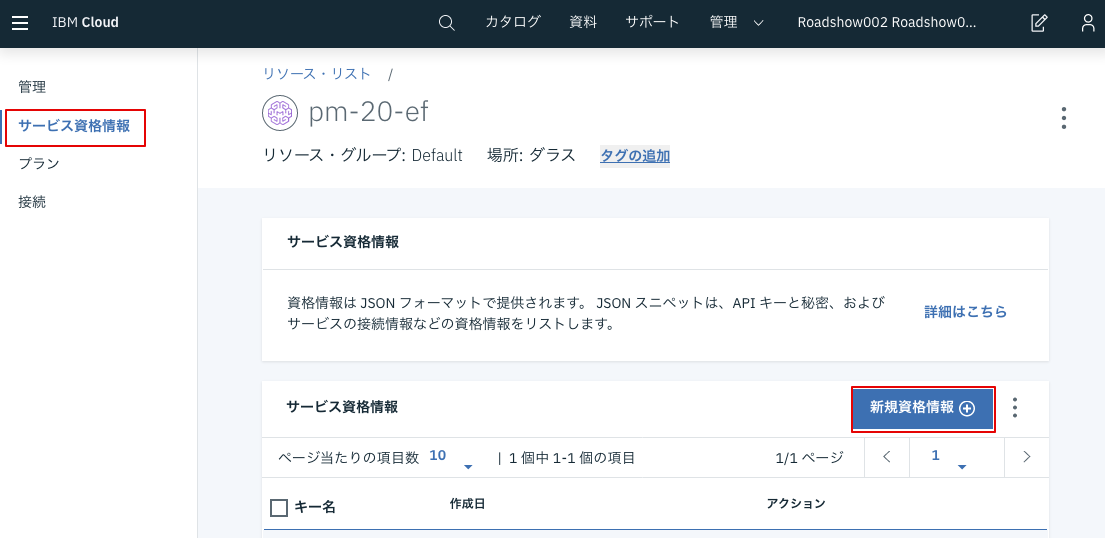Click the 1 個中 1-1 個の項目 text
Image resolution: width=1105 pixels, height=538 pixels.
pyautogui.click(x=572, y=458)
